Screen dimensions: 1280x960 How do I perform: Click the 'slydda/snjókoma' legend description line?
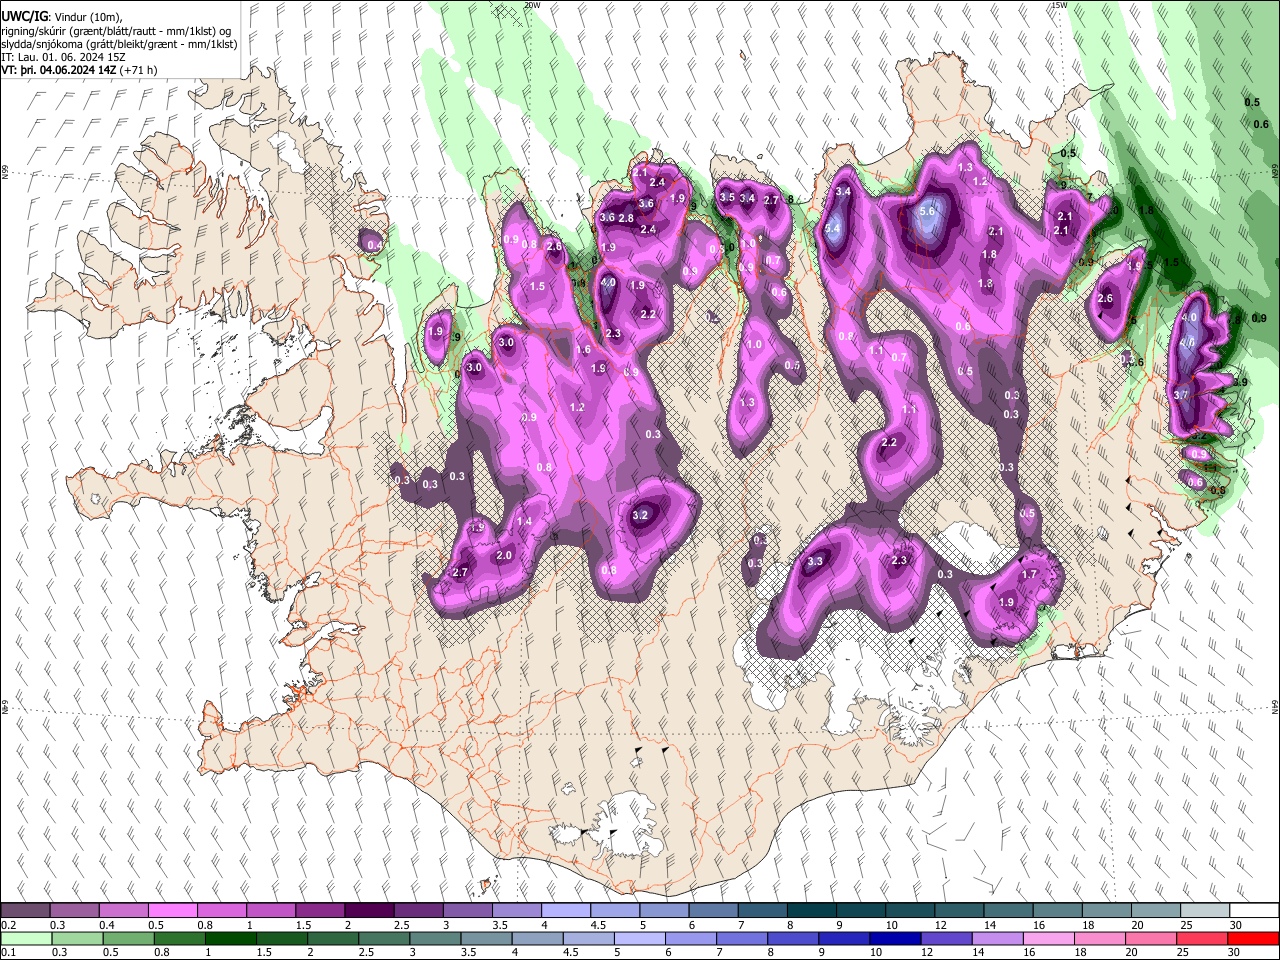[x=118, y=44]
